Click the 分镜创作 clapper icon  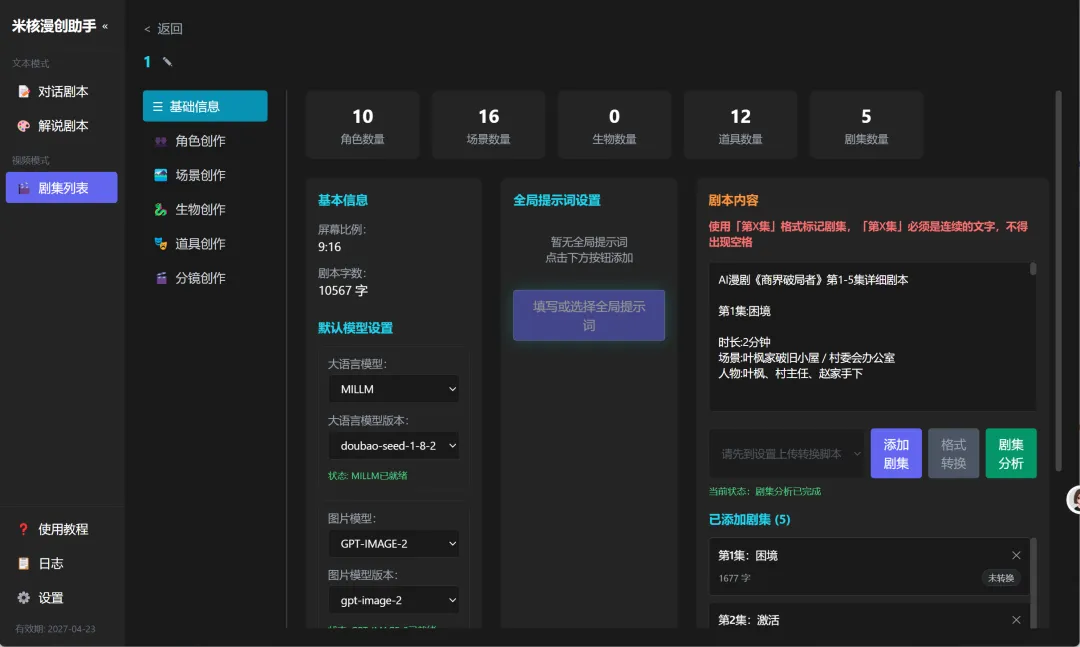pyautogui.click(x=160, y=278)
